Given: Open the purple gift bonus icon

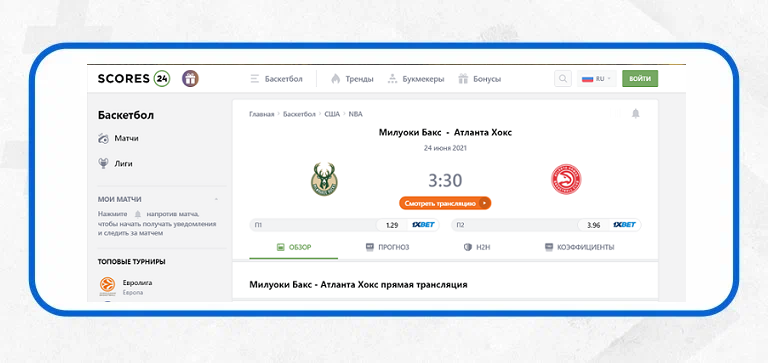Looking at the screenshot, I should click(191, 78).
